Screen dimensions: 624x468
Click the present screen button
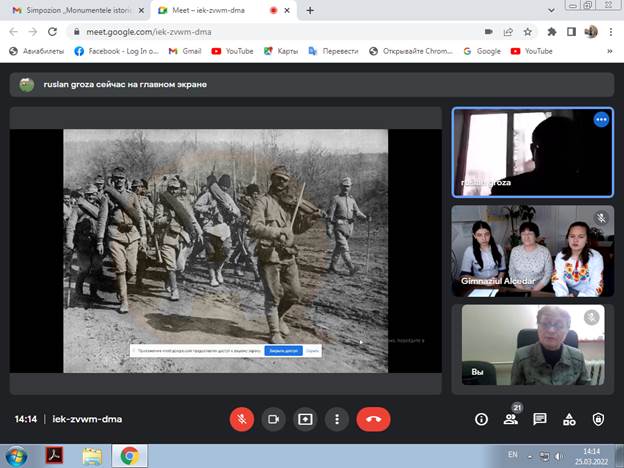[305, 419]
